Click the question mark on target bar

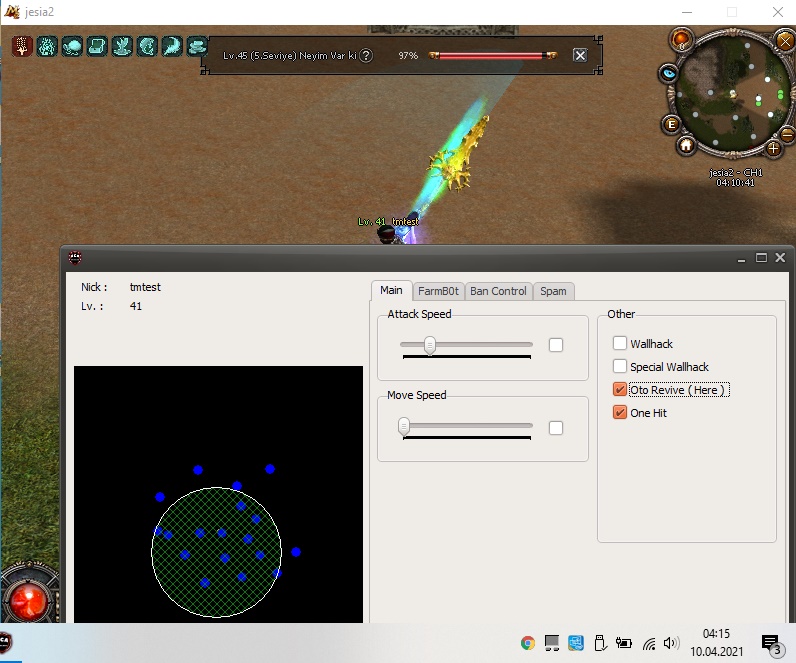click(366, 55)
